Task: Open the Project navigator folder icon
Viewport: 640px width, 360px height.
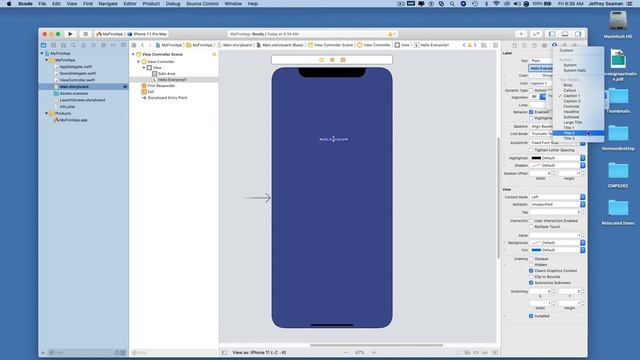Action: [x=44, y=45]
